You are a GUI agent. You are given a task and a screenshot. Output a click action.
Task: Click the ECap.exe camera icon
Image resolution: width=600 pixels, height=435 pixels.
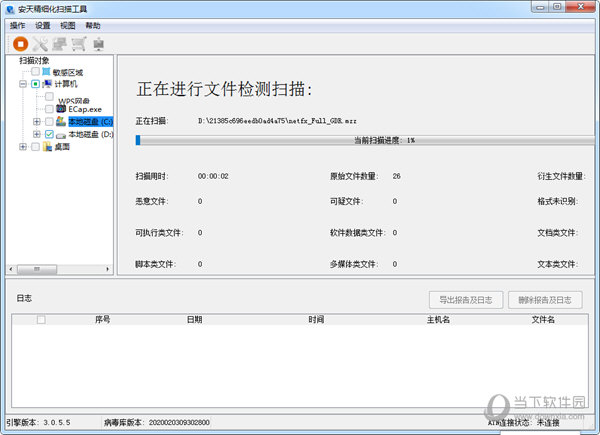(61, 109)
